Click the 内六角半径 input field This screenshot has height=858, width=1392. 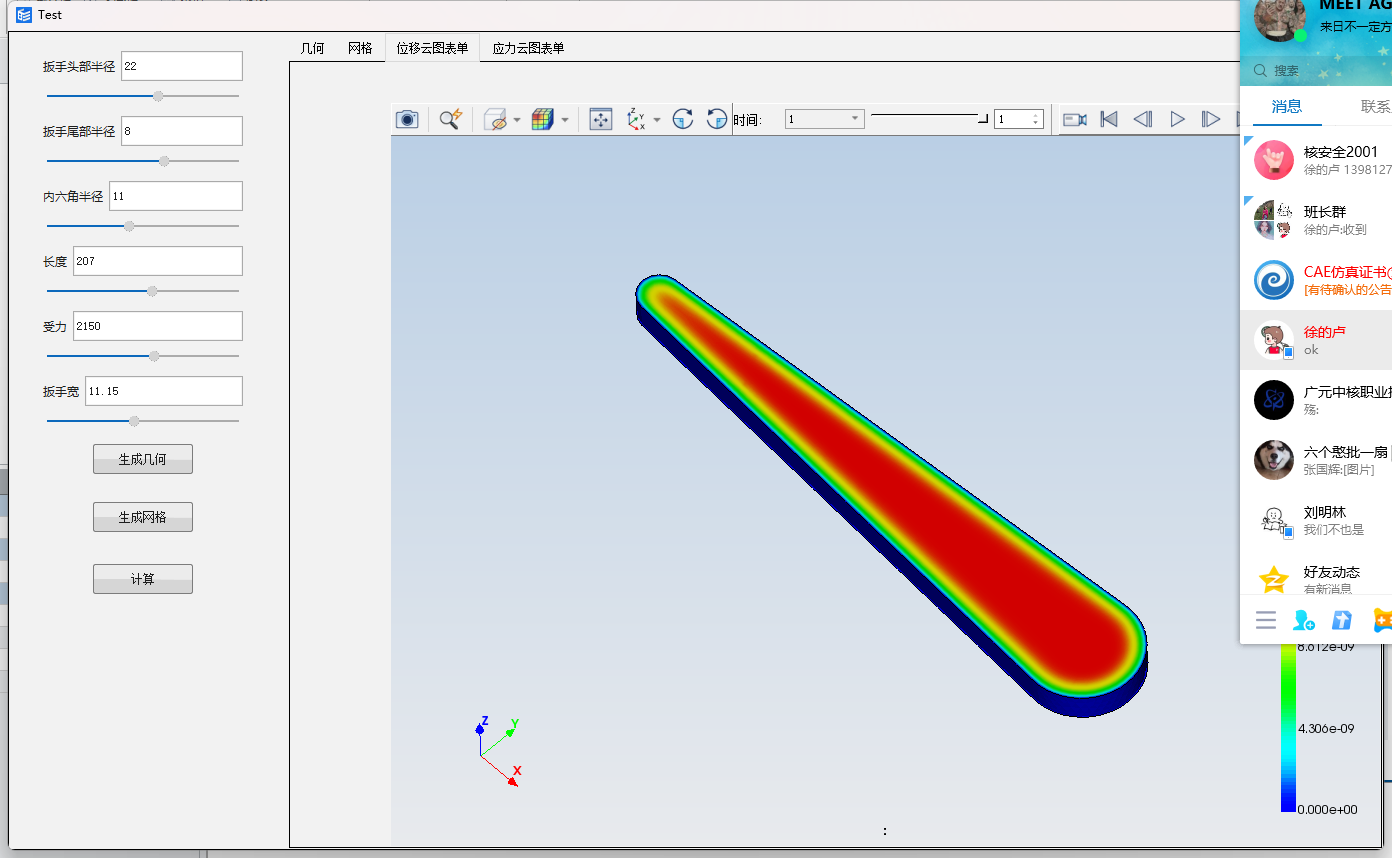coord(176,196)
